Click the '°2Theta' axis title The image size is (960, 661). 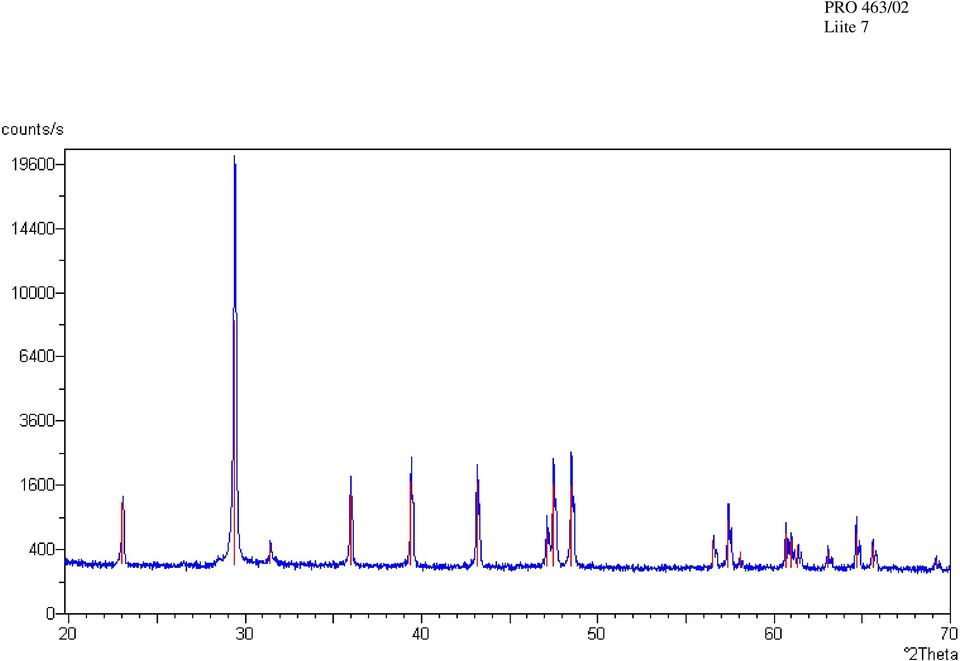tap(931, 654)
